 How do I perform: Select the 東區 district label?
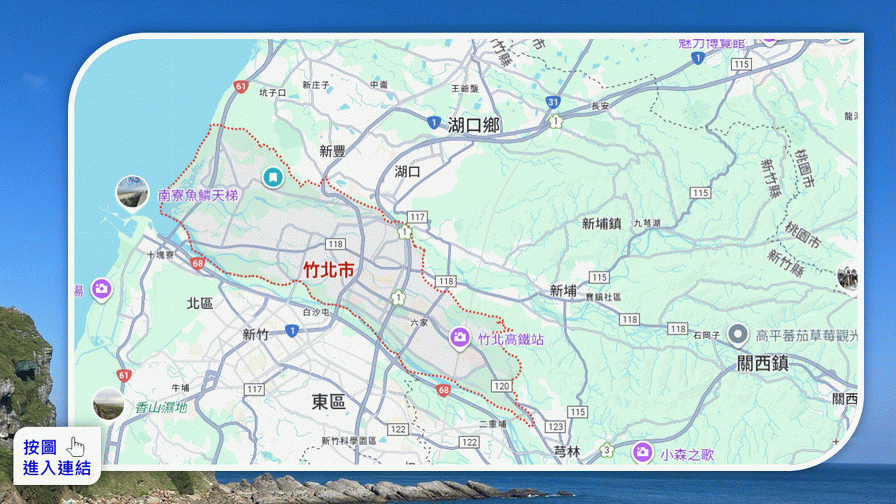328,401
